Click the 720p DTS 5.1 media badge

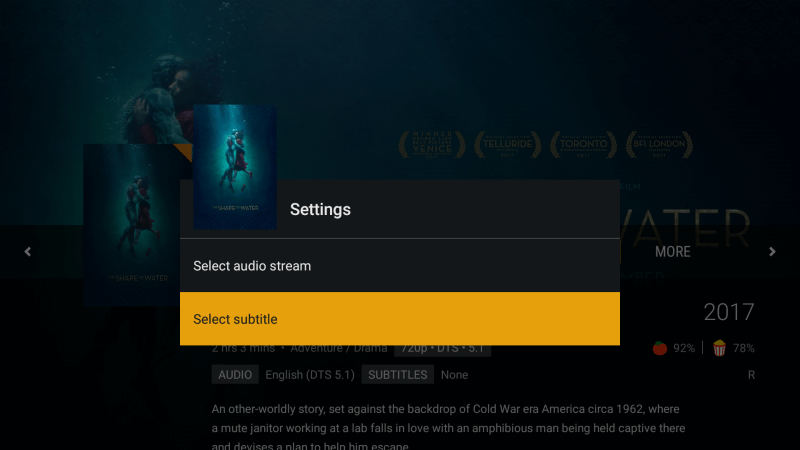[x=442, y=349]
